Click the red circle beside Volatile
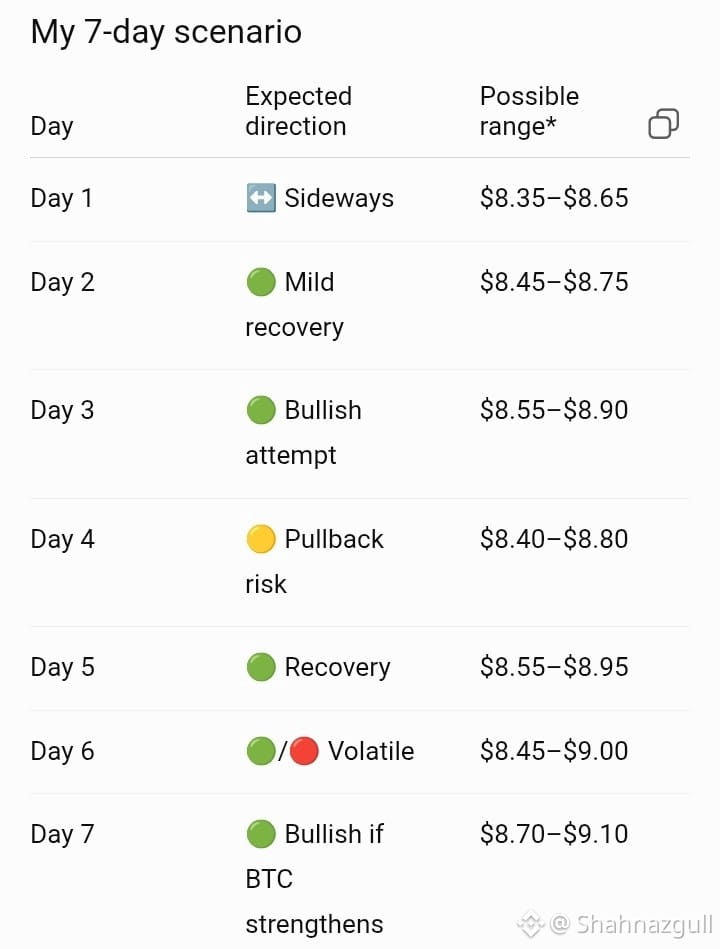Image resolution: width=720 pixels, height=949 pixels. (x=304, y=751)
